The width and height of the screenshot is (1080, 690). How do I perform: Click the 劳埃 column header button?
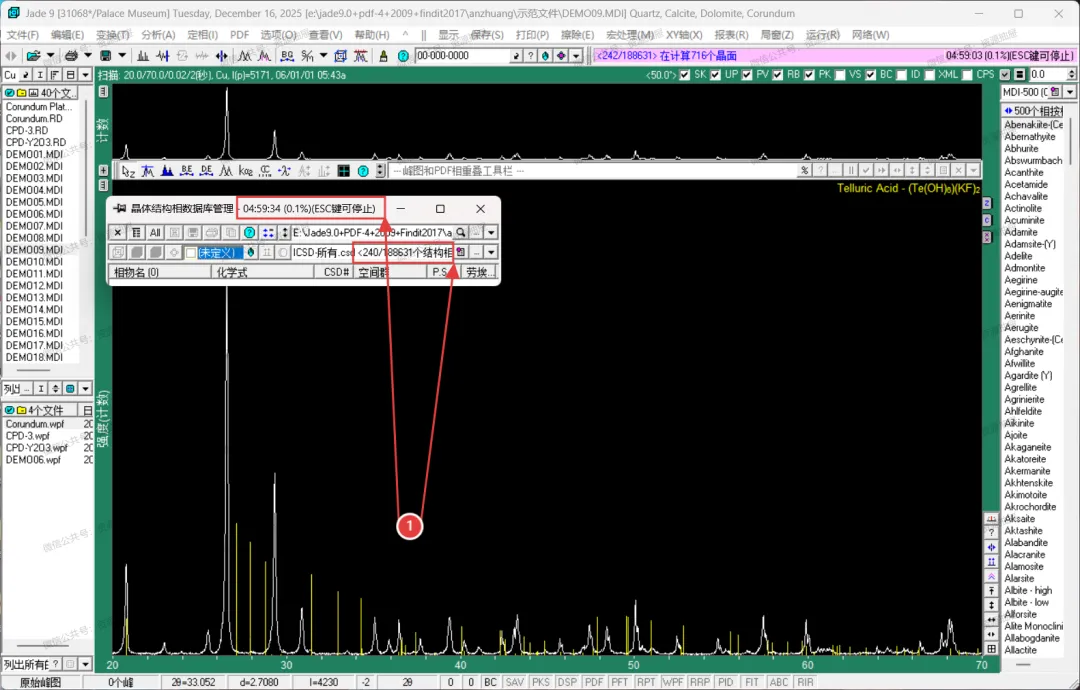(x=480, y=272)
